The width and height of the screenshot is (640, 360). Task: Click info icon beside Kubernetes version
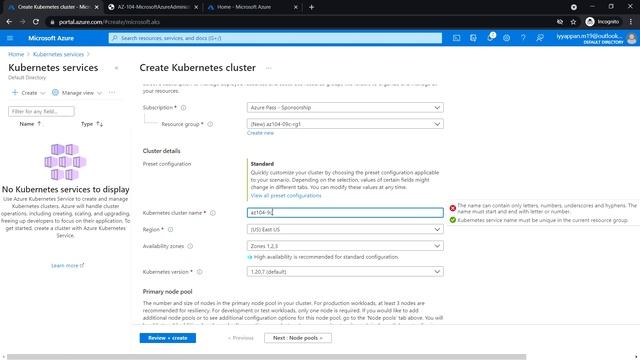(x=200, y=272)
